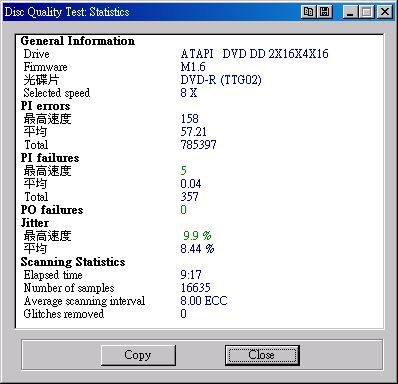This screenshot has height=384, width=398.
Task: Click the 'Selected speed' label
Action: click(x=57, y=93)
